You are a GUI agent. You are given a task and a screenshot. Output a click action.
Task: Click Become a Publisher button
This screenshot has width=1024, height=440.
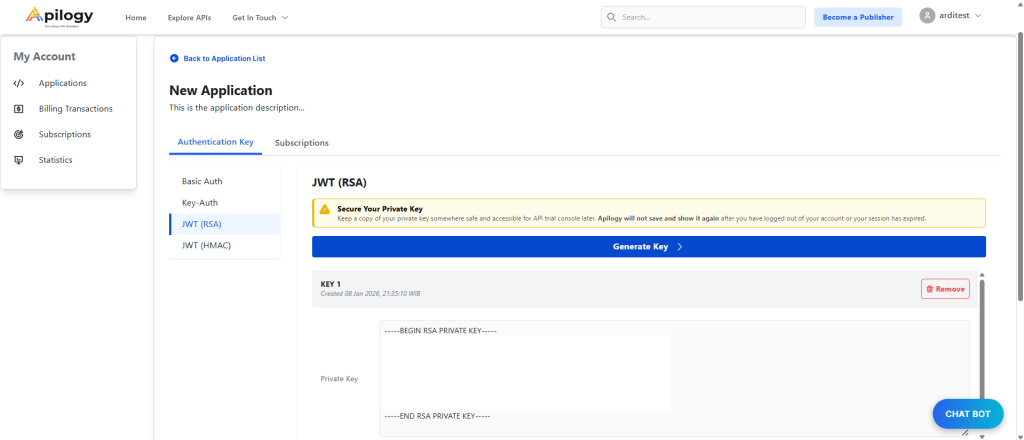click(857, 17)
